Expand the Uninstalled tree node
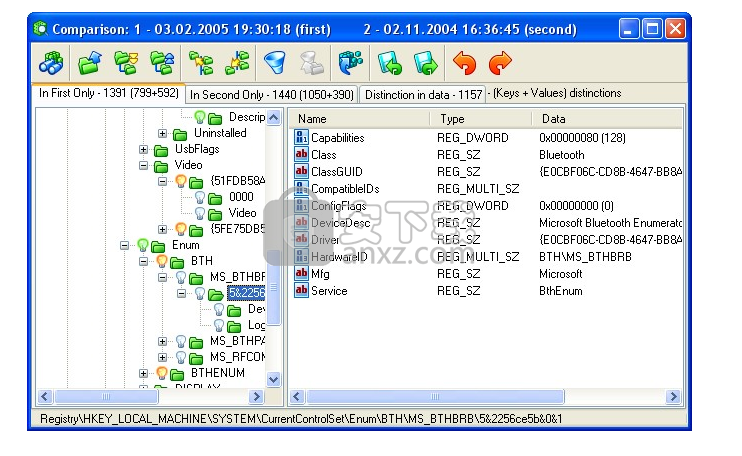The image size is (742, 456). coord(163,134)
